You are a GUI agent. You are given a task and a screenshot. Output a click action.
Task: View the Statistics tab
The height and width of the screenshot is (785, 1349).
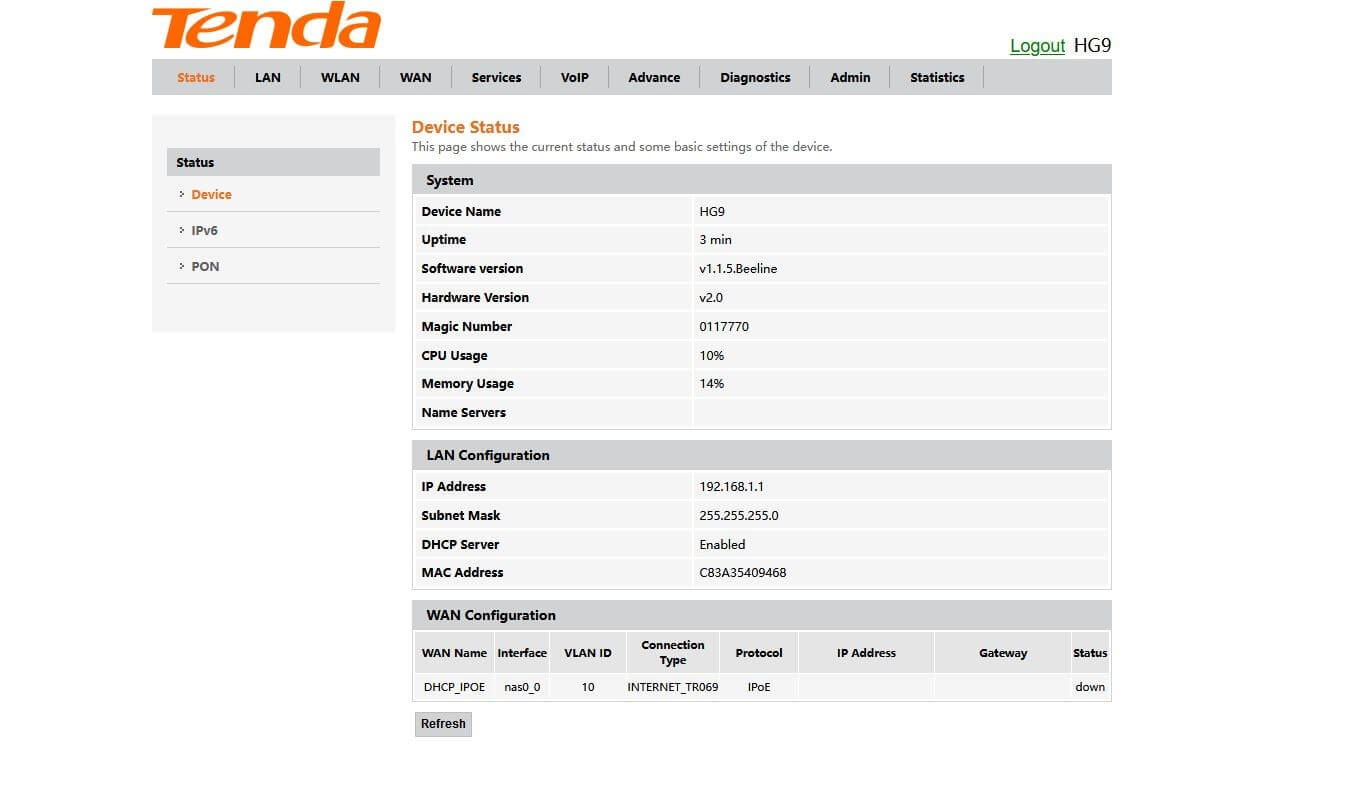(937, 77)
